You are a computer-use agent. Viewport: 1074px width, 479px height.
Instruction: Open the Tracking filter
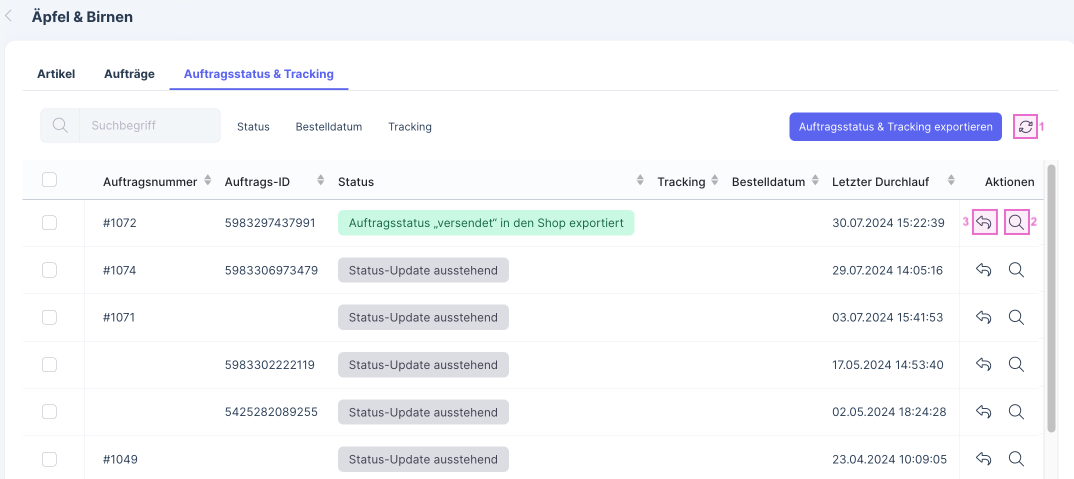(410, 127)
